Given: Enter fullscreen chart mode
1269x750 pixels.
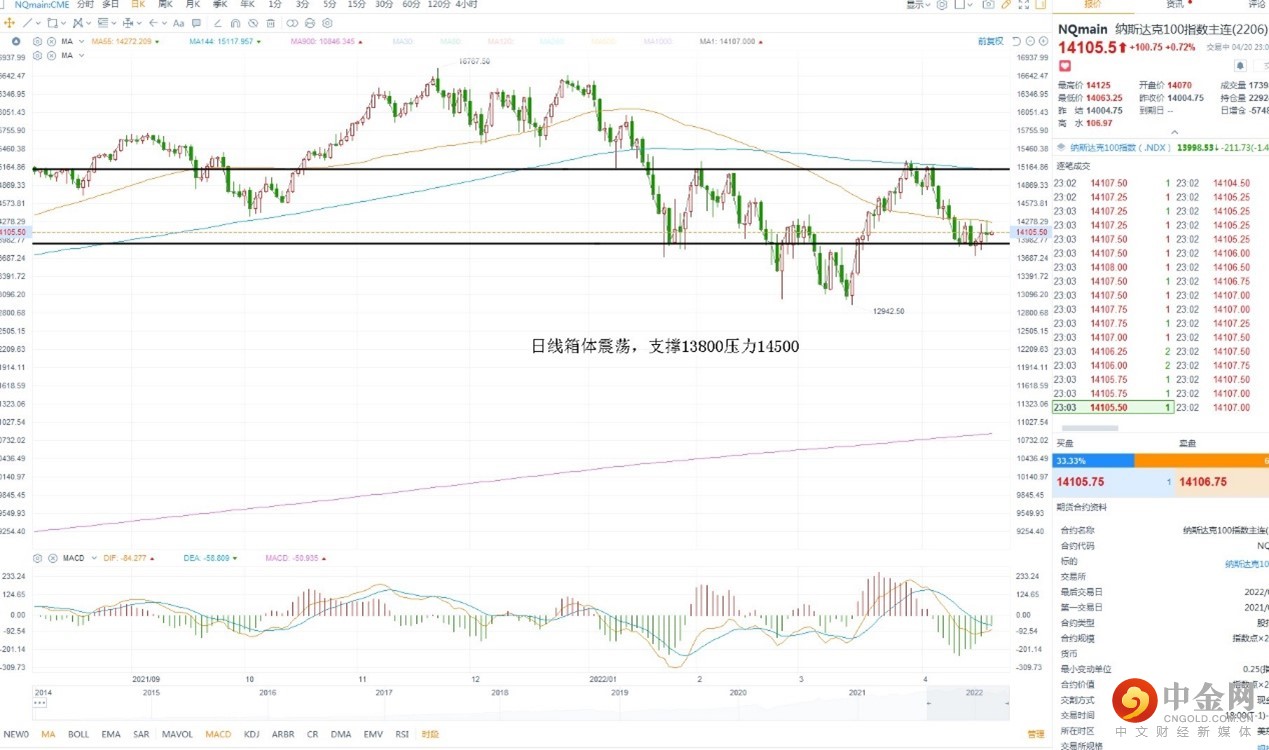Looking at the screenshot, I should [x=1024, y=5].
